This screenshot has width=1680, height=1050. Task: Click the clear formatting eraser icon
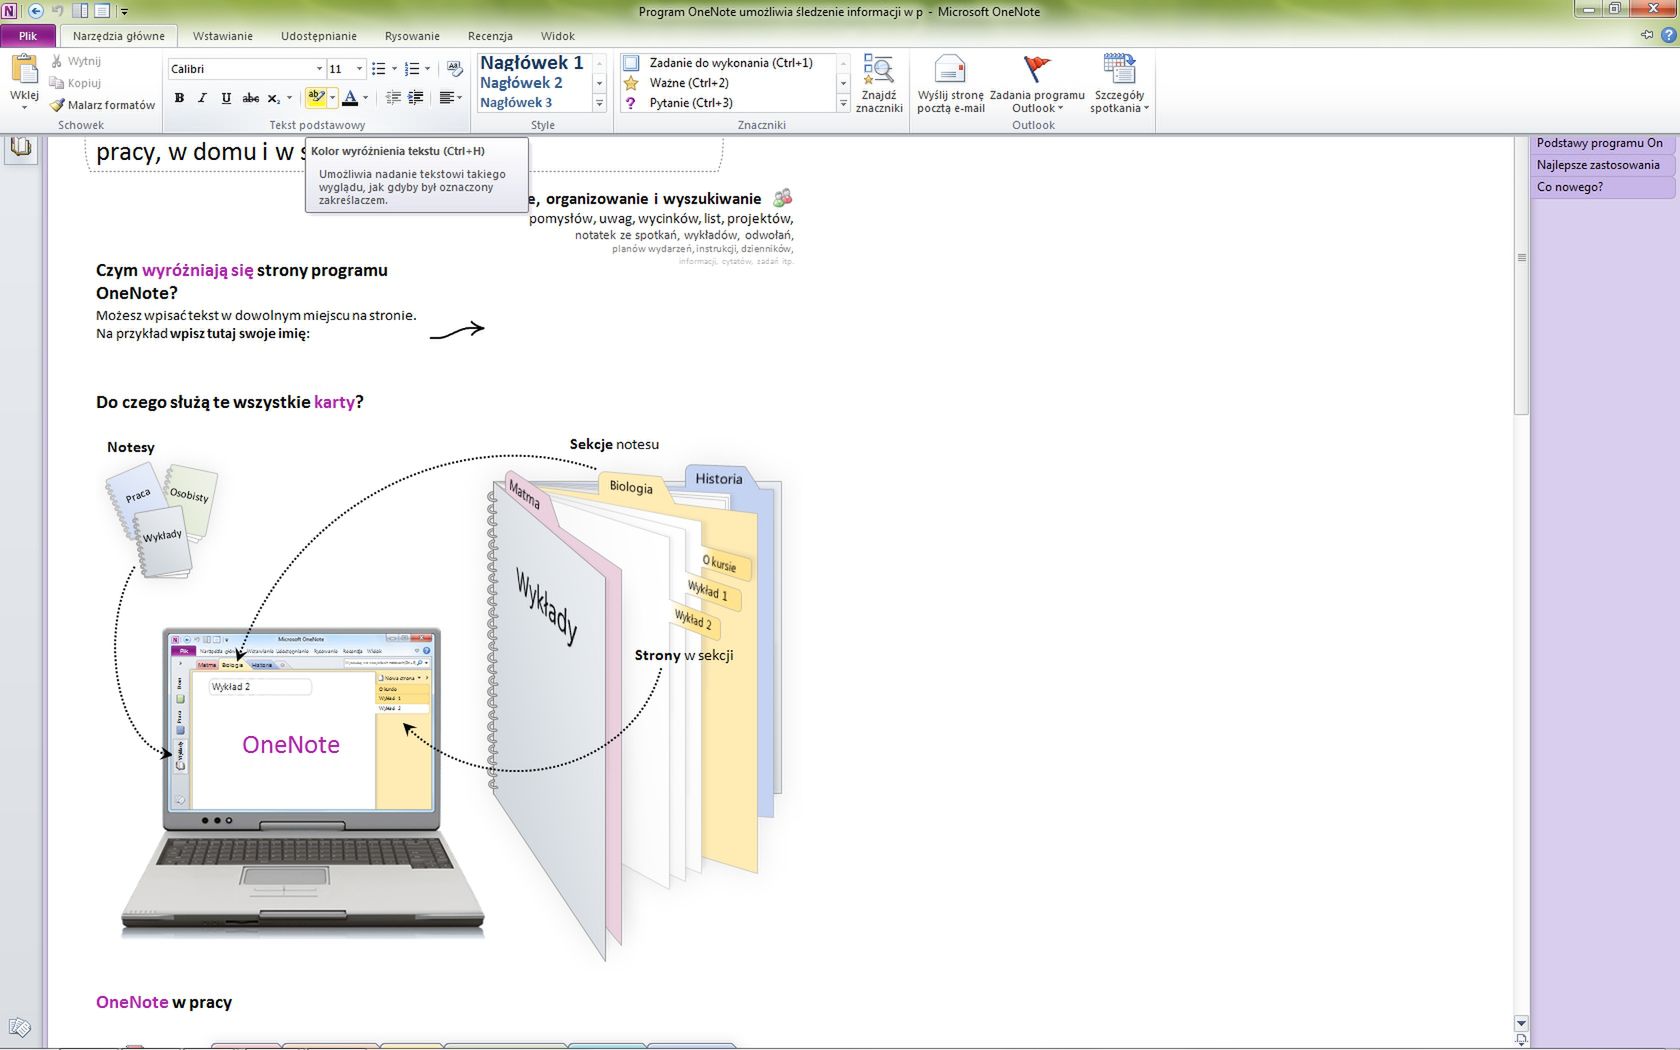pos(455,69)
